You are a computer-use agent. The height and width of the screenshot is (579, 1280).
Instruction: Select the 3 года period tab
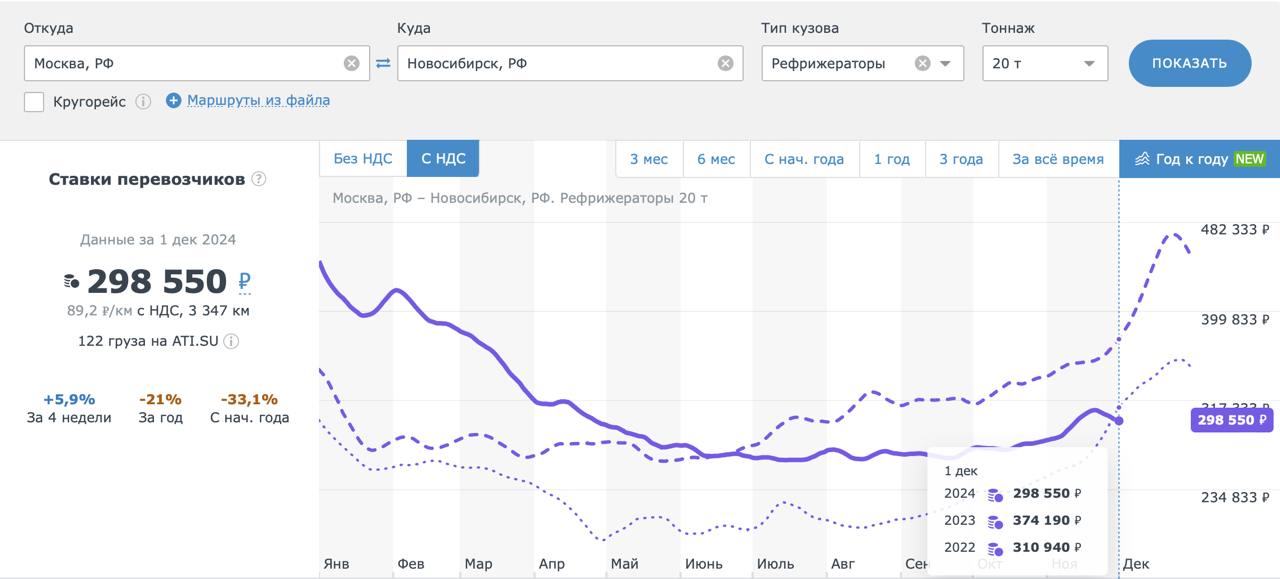[961, 159]
